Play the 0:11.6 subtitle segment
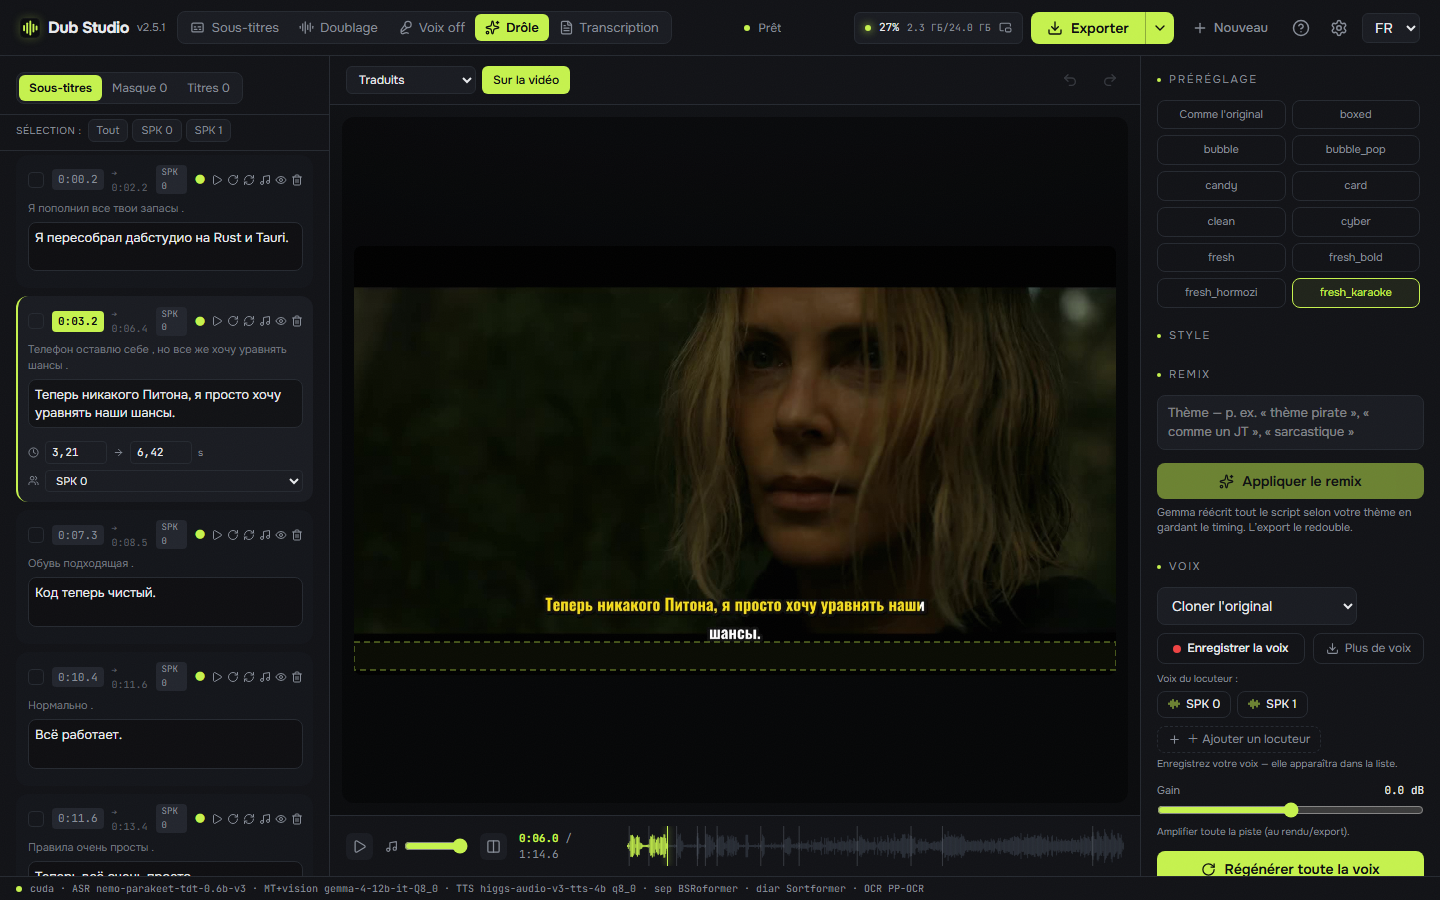 click(x=217, y=819)
